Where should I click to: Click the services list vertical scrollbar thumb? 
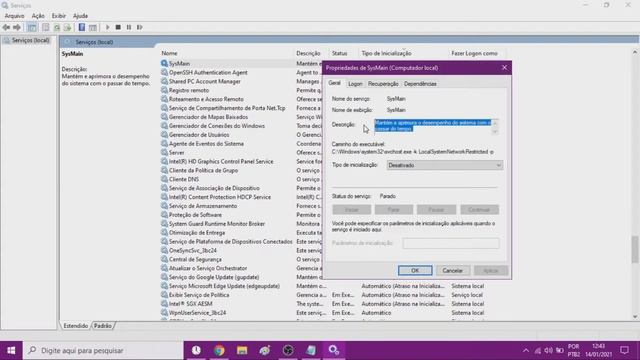tap(635, 249)
